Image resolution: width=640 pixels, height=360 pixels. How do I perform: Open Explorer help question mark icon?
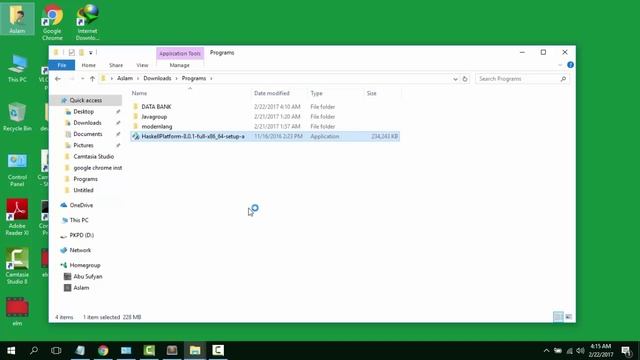point(570,65)
